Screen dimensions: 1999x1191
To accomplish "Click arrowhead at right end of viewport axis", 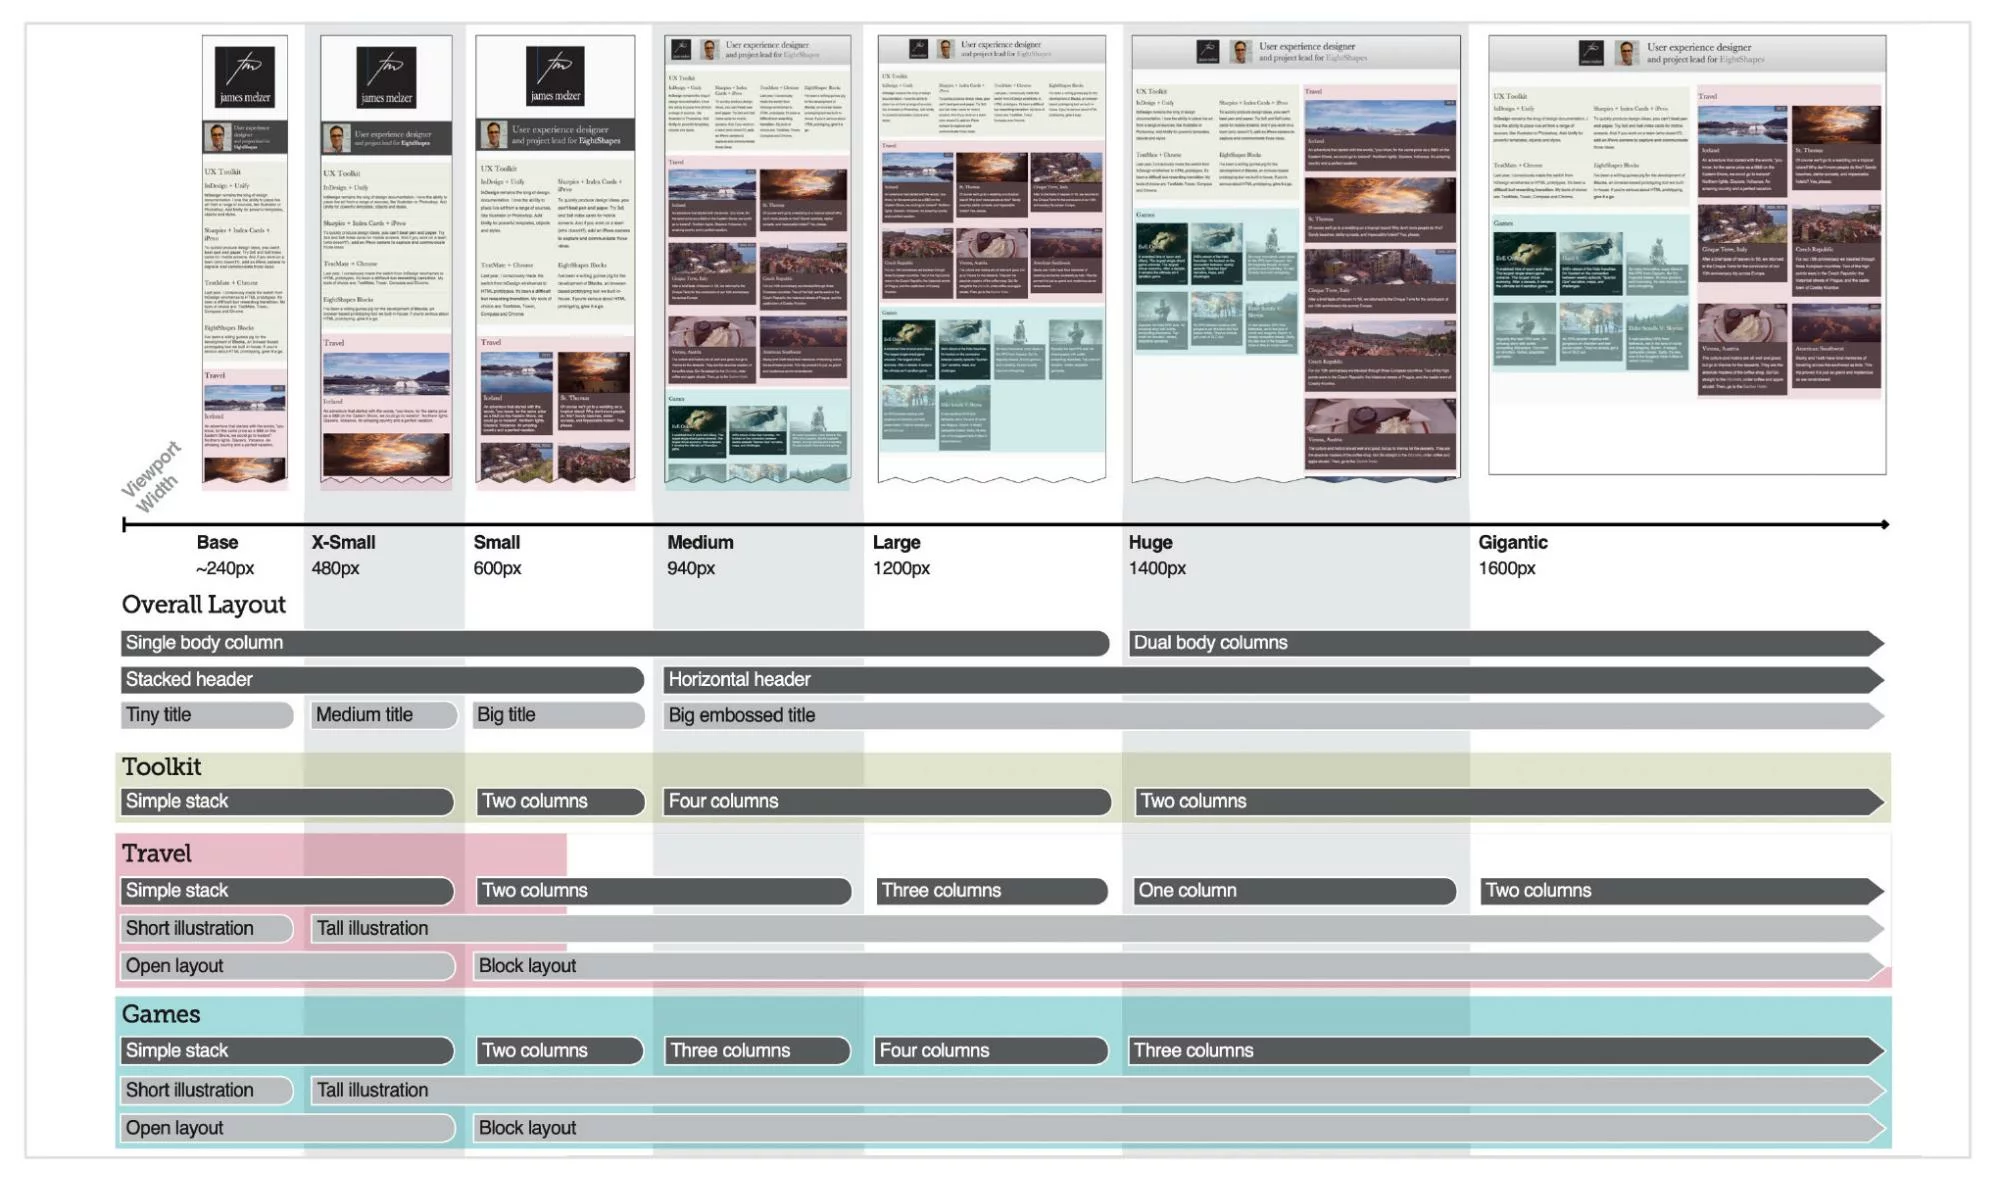I will point(1884,524).
